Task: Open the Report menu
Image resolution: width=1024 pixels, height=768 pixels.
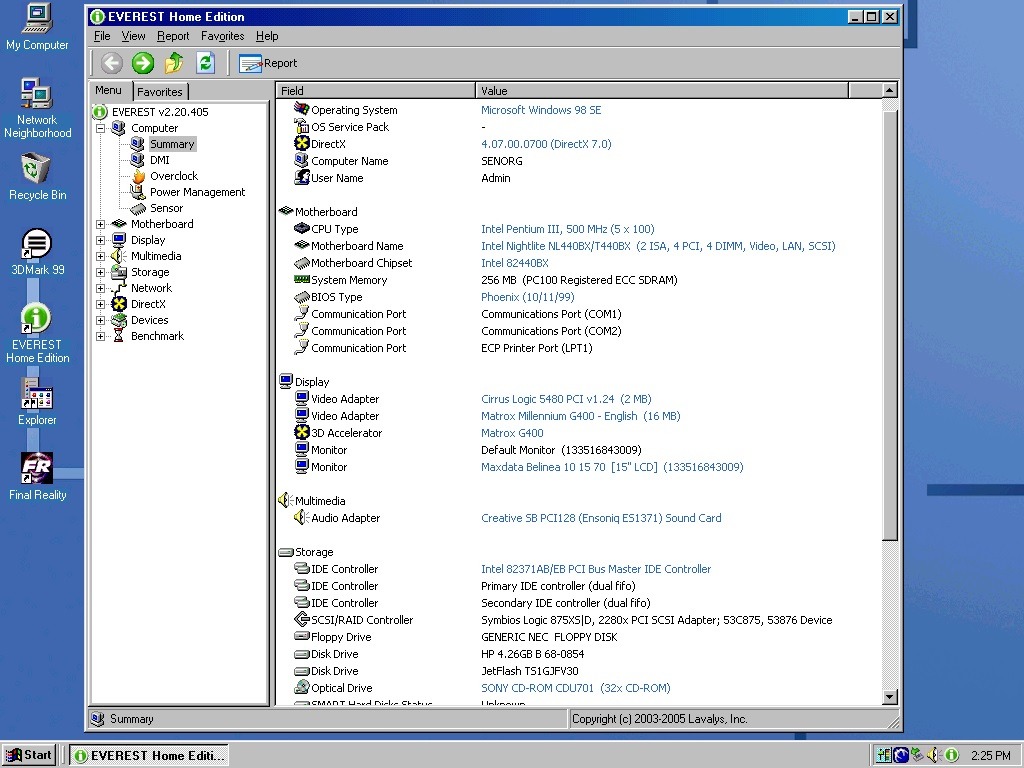Action: pos(173,36)
